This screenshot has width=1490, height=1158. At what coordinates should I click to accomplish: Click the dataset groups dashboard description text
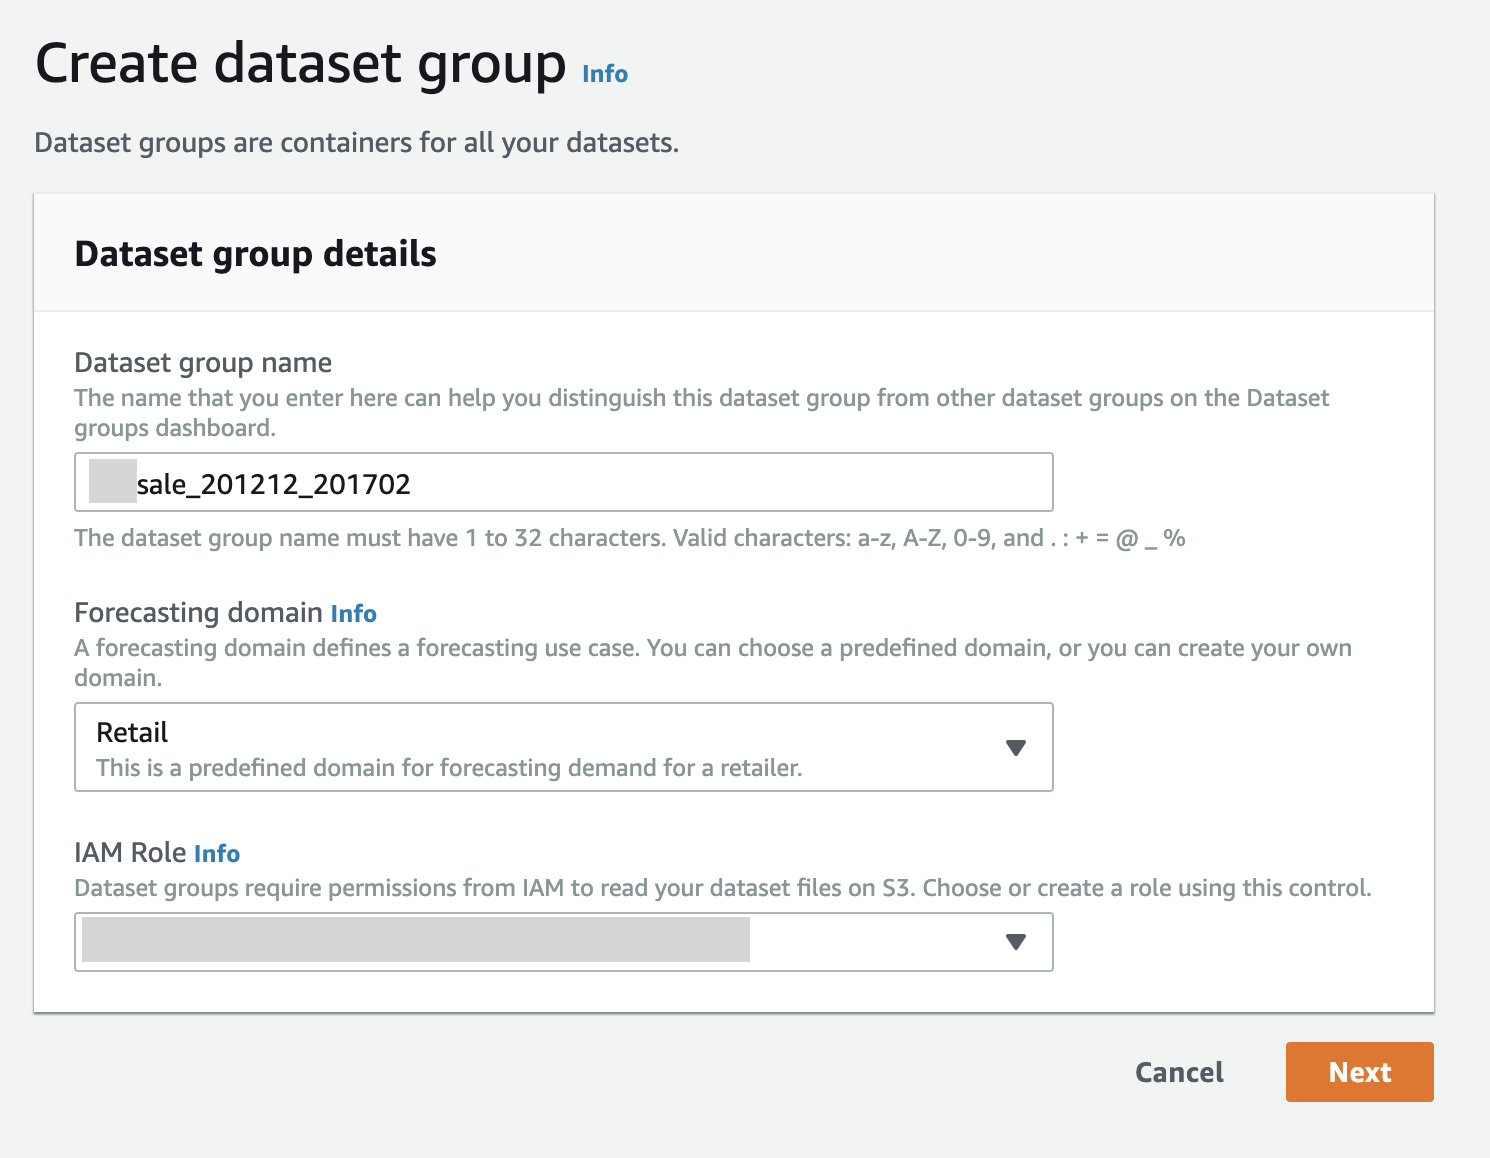coord(700,412)
